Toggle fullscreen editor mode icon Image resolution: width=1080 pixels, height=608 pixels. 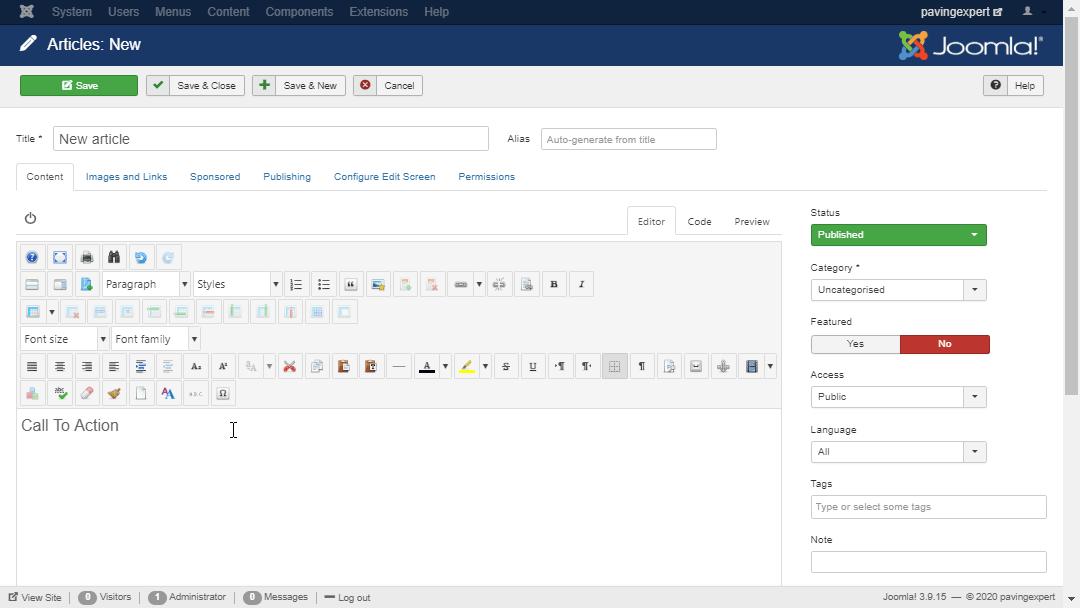coord(59,257)
